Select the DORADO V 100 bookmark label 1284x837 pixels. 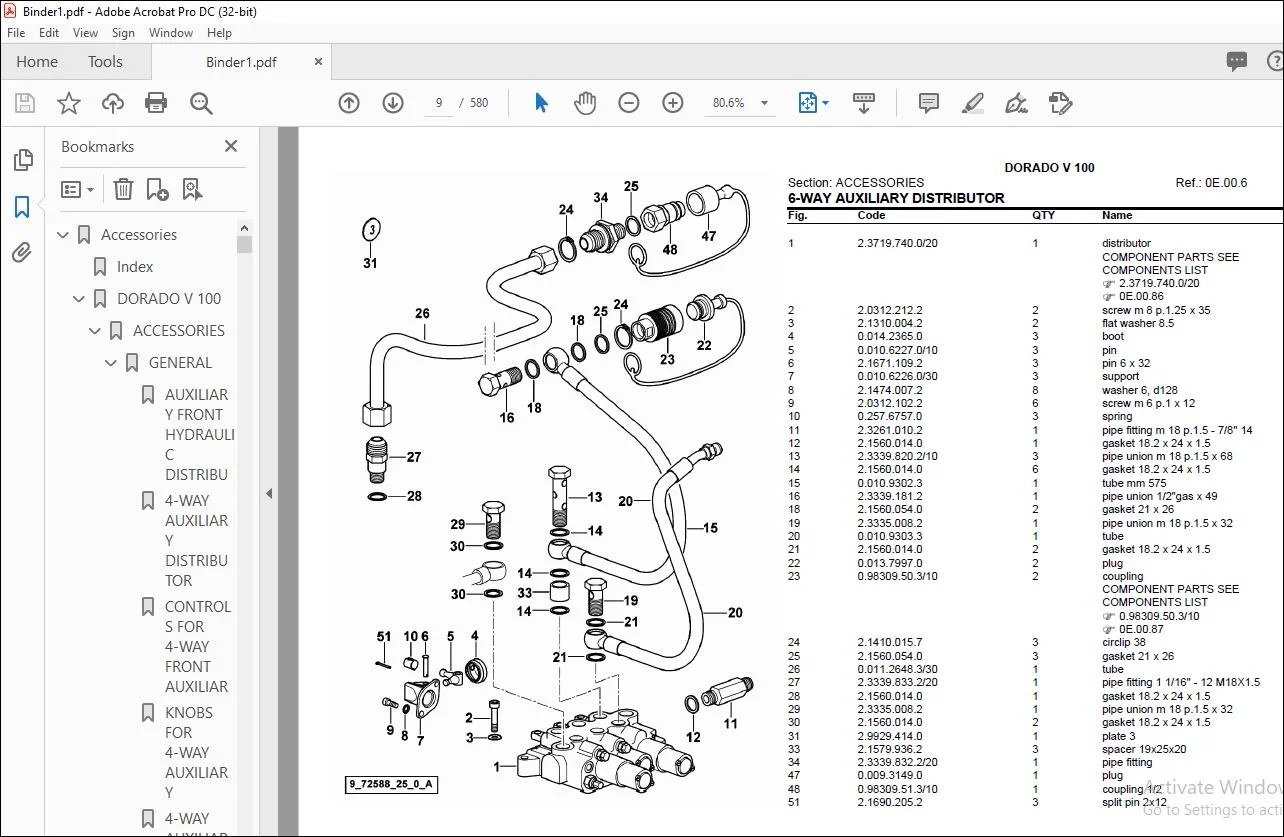169,299
